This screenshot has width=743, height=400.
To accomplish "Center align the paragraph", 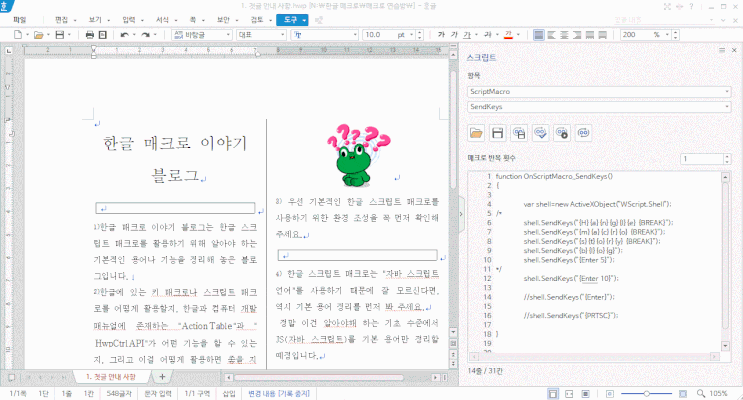I will (x=564, y=35).
